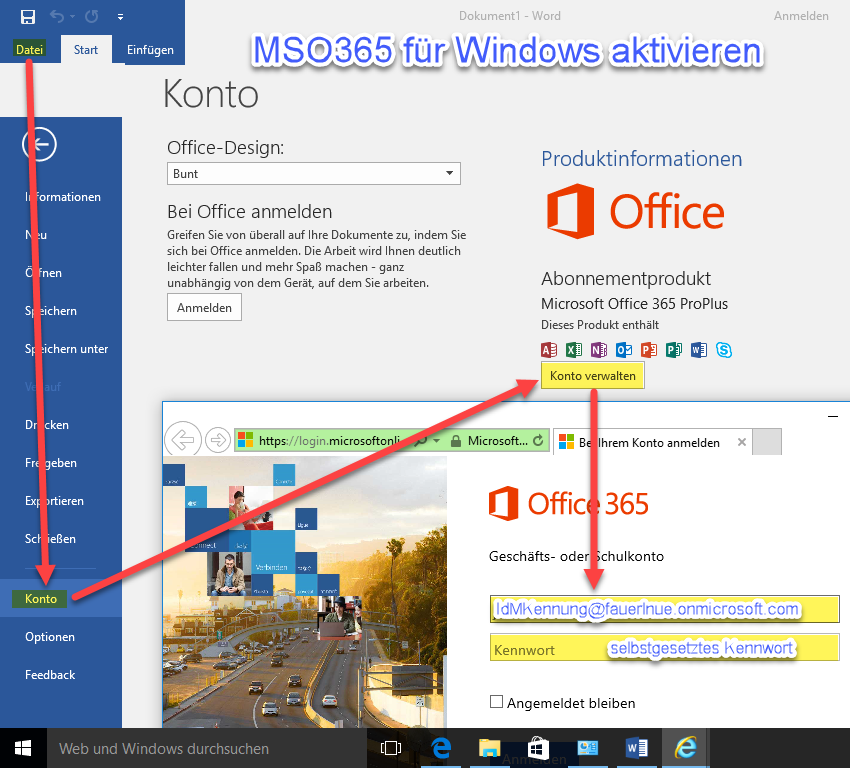Choose Speichern in the side menu

[x=51, y=311]
